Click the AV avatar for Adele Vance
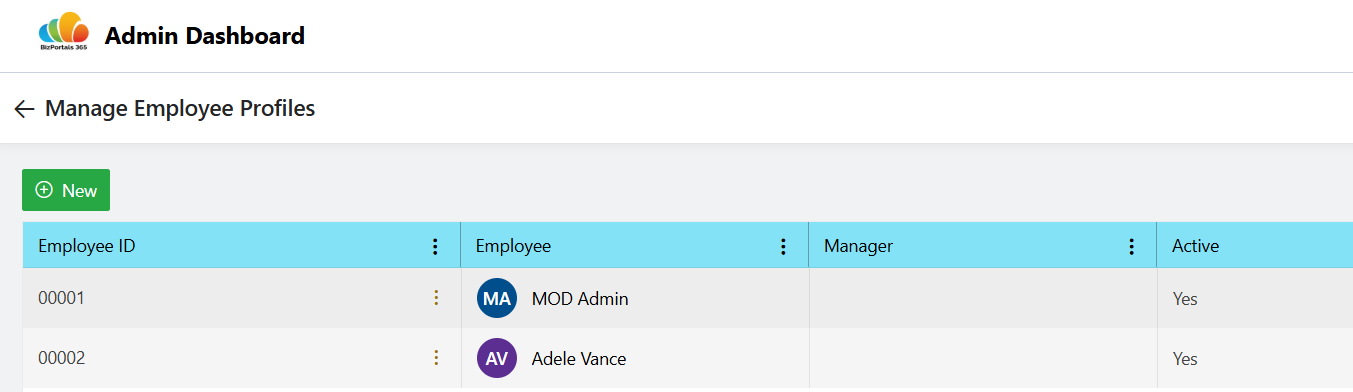This screenshot has width=1353, height=392. 497,358
